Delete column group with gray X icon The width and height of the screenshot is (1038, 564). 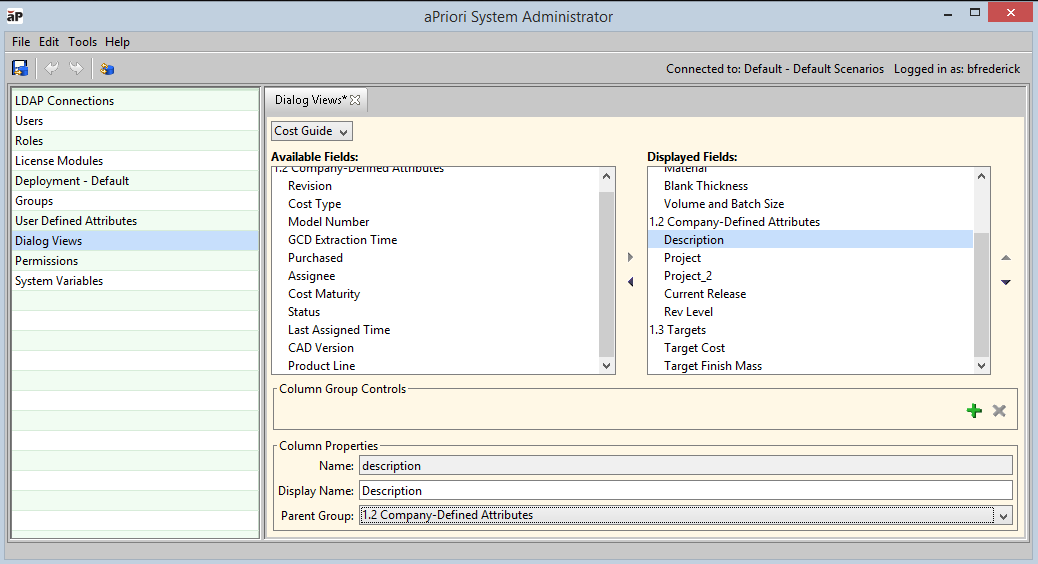pyautogui.click(x=999, y=411)
